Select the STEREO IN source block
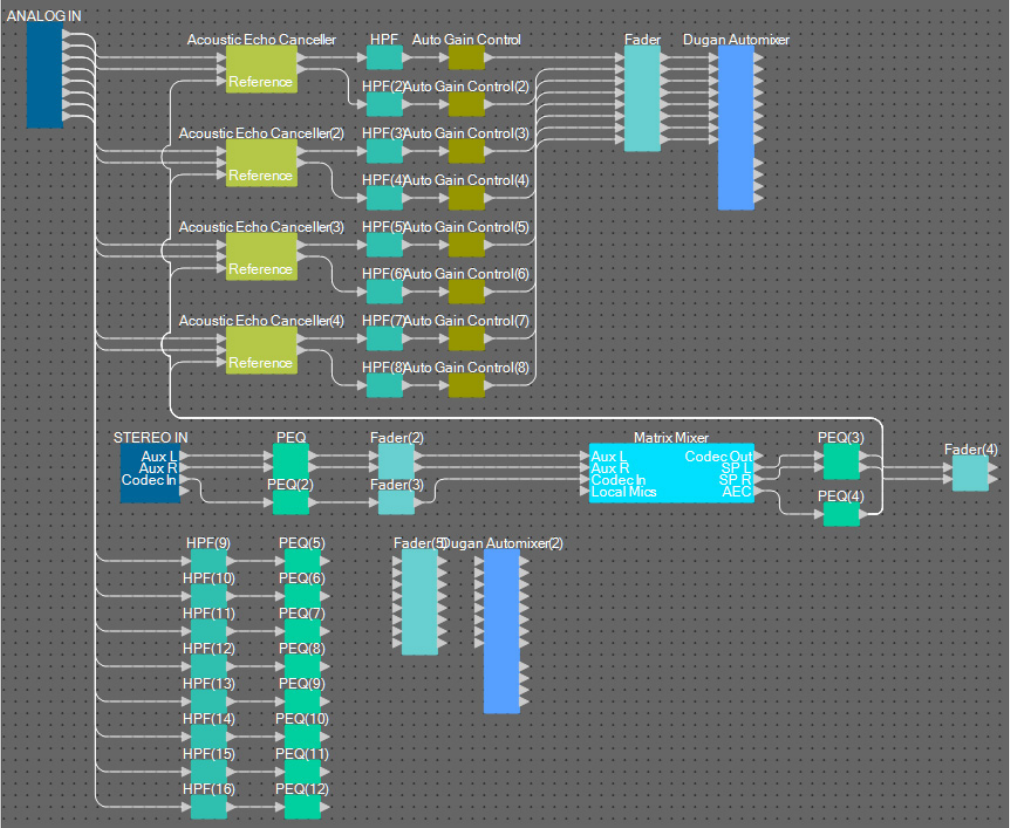 click(x=149, y=474)
